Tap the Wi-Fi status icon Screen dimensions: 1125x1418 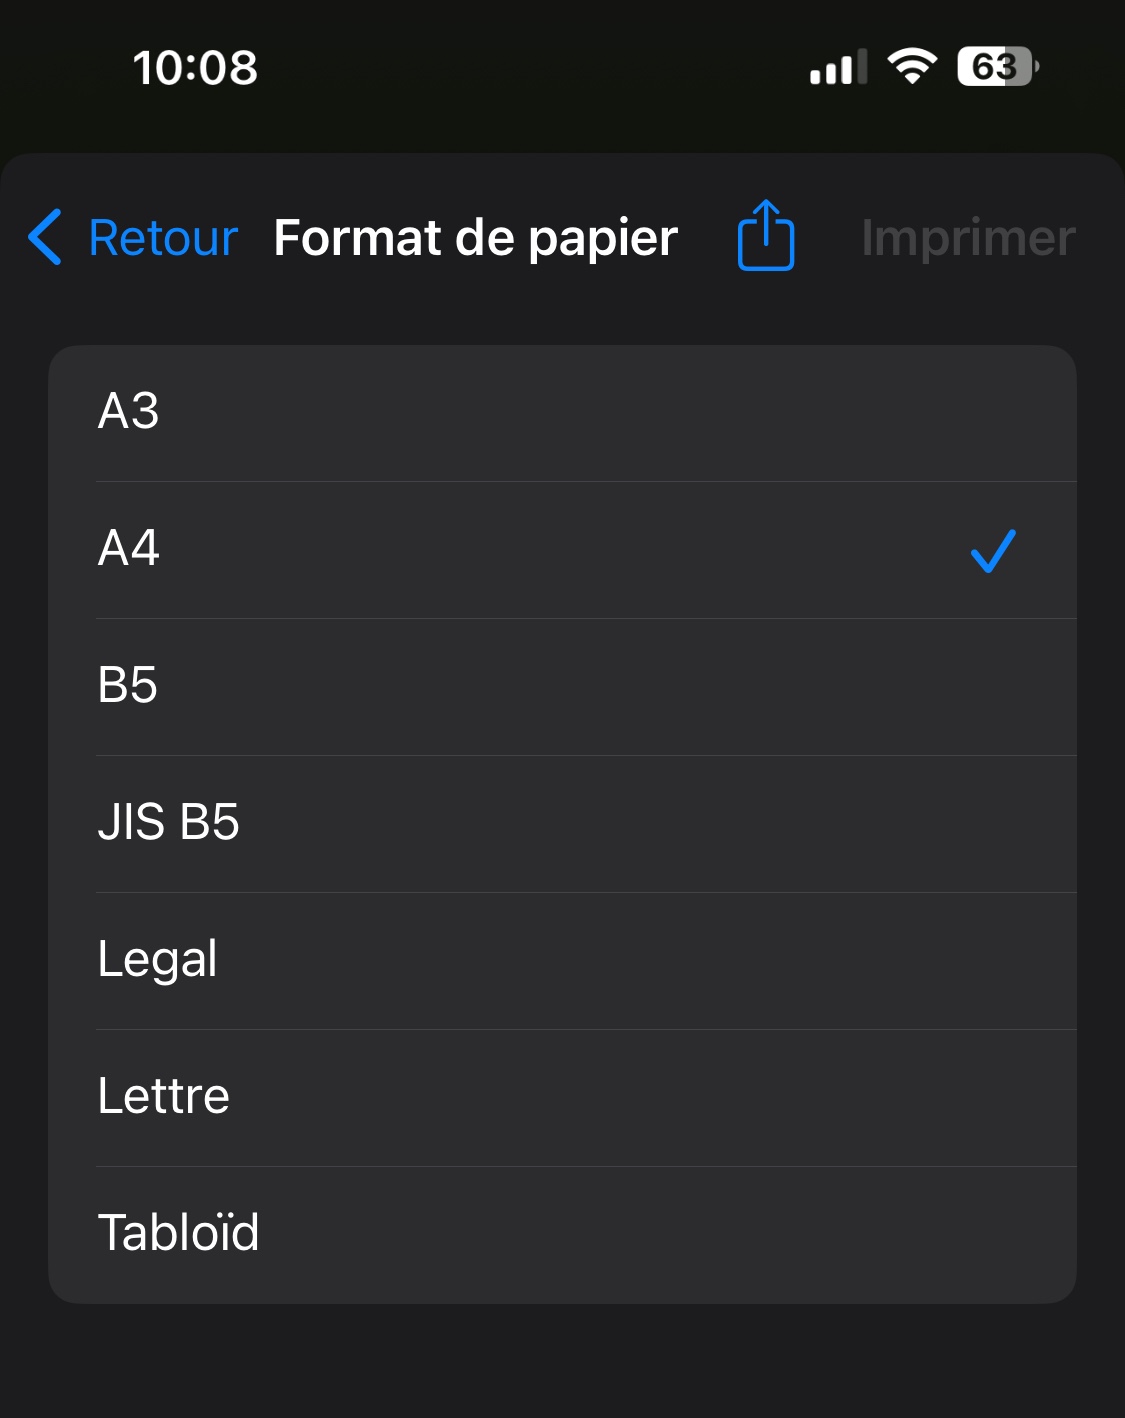[911, 67]
